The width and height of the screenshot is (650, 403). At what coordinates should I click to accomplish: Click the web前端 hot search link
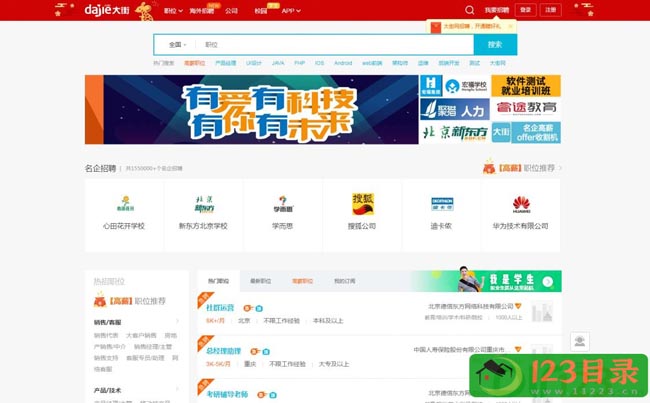point(372,63)
